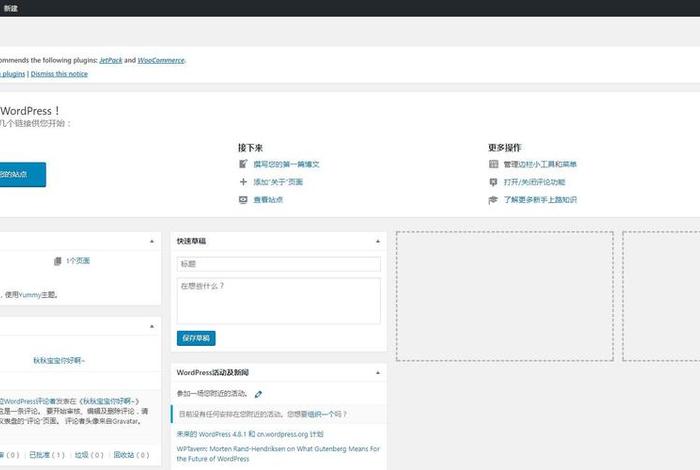Click the pencil icon to edit event location

258,394
